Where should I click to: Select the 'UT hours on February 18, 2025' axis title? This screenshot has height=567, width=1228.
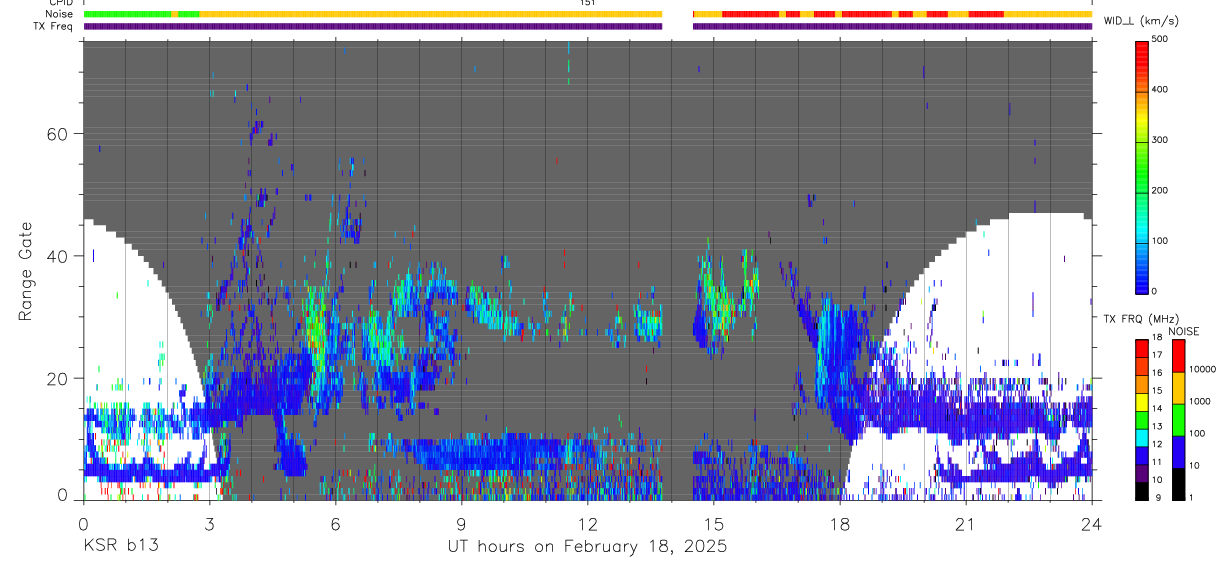tap(587, 547)
